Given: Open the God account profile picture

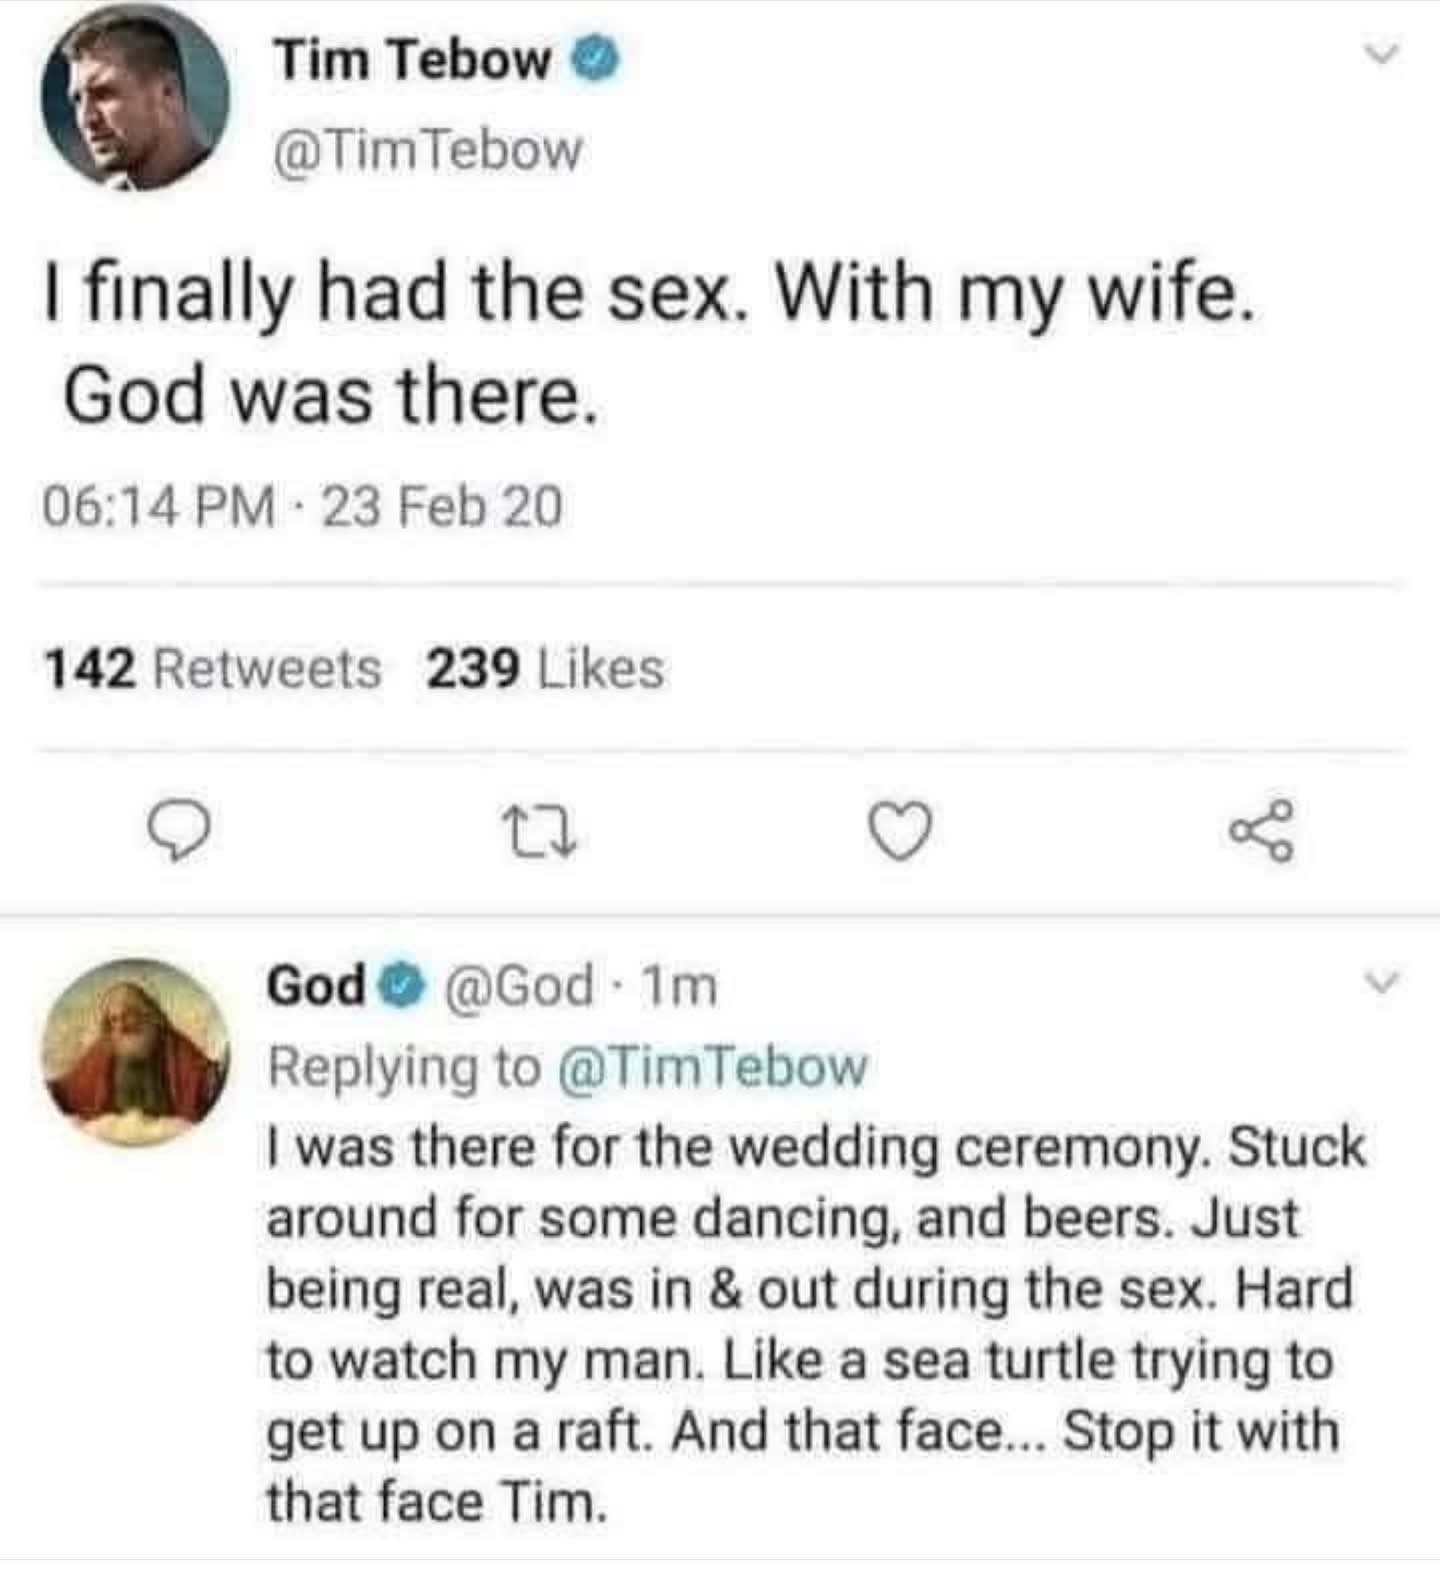Looking at the screenshot, I should 136,1050.
